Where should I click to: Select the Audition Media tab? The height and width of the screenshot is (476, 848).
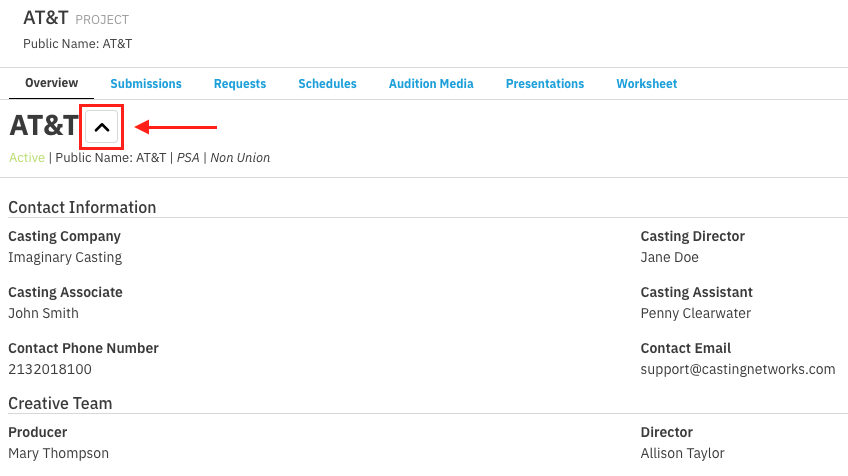(x=431, y=84)
